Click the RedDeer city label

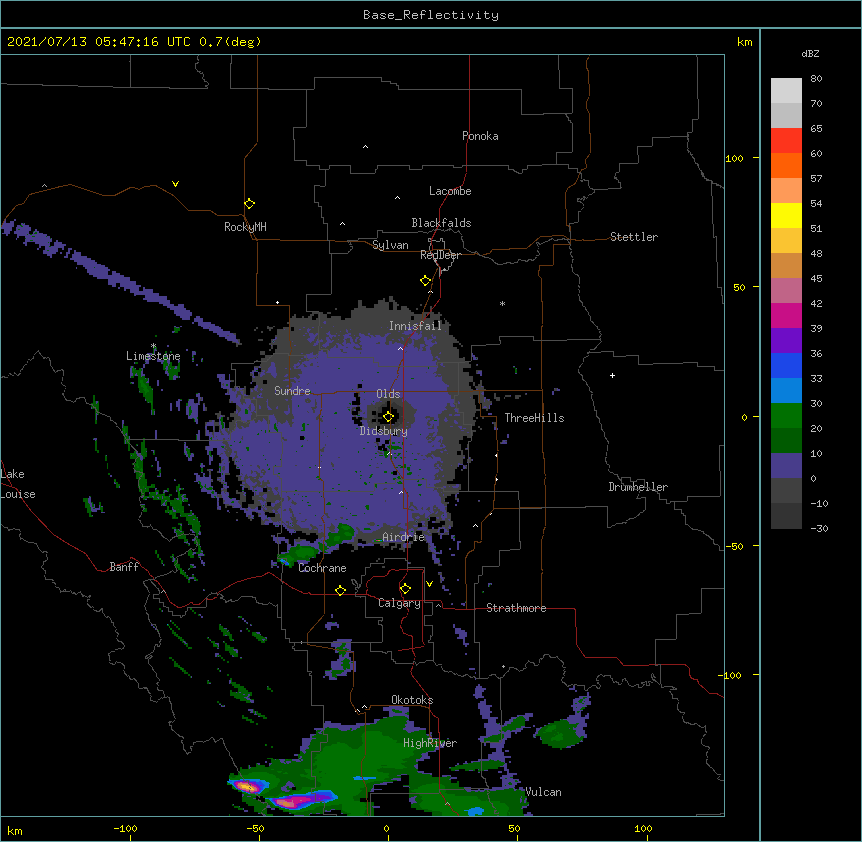pyautogui.click(x=440, y=255)
